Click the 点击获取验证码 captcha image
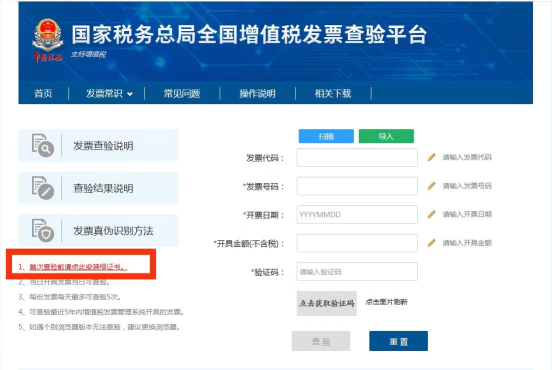 (x=327, y=303)
